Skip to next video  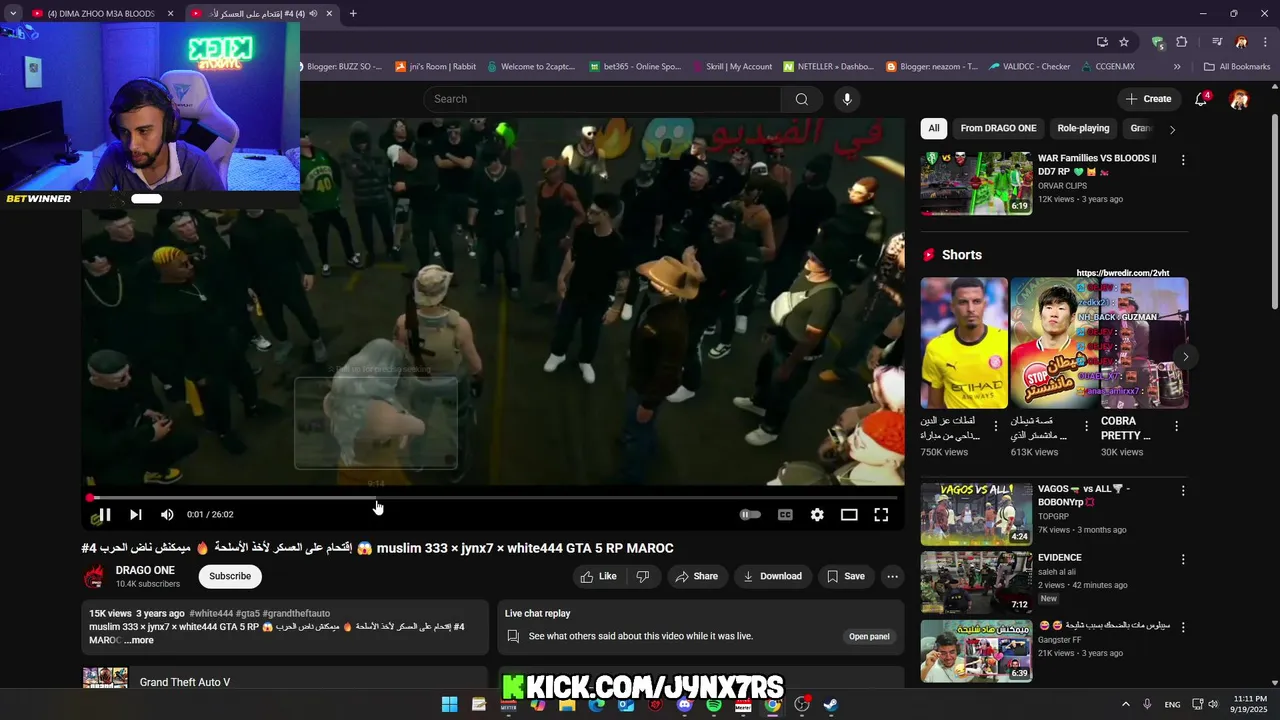(136, 515)
